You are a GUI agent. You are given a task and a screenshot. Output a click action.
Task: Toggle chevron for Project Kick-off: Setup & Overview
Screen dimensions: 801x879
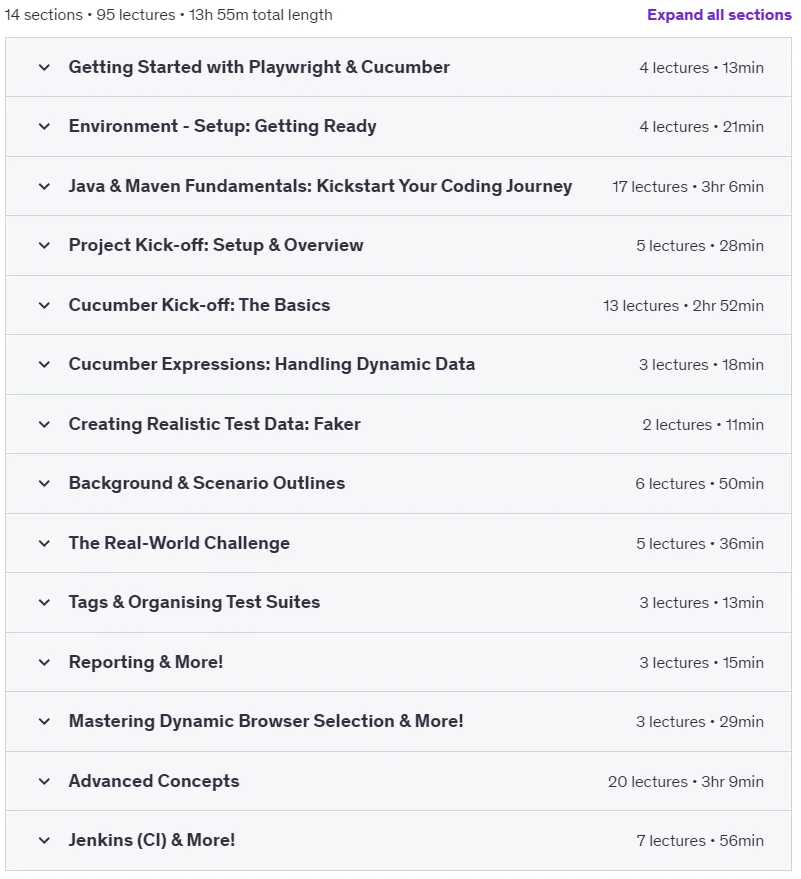[x=44, y=246]
